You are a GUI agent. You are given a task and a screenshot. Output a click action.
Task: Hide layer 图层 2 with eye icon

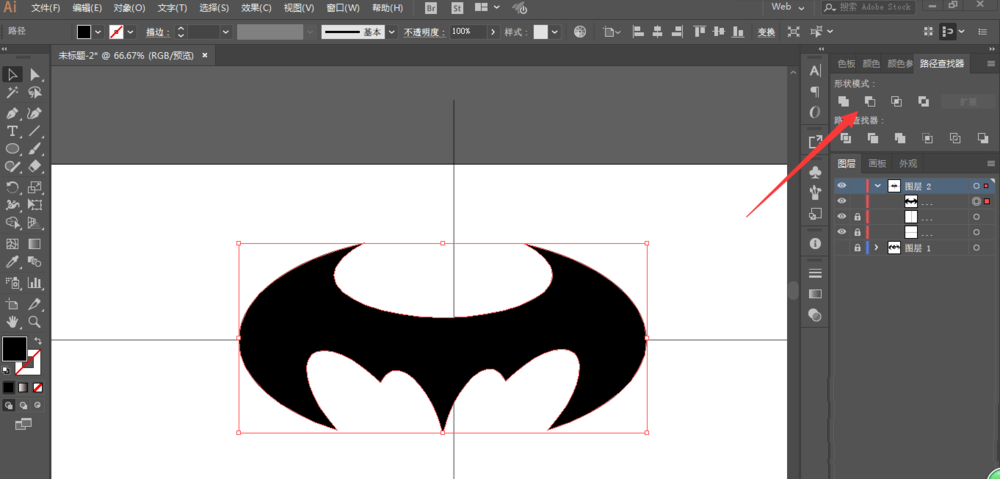point(842,186)
